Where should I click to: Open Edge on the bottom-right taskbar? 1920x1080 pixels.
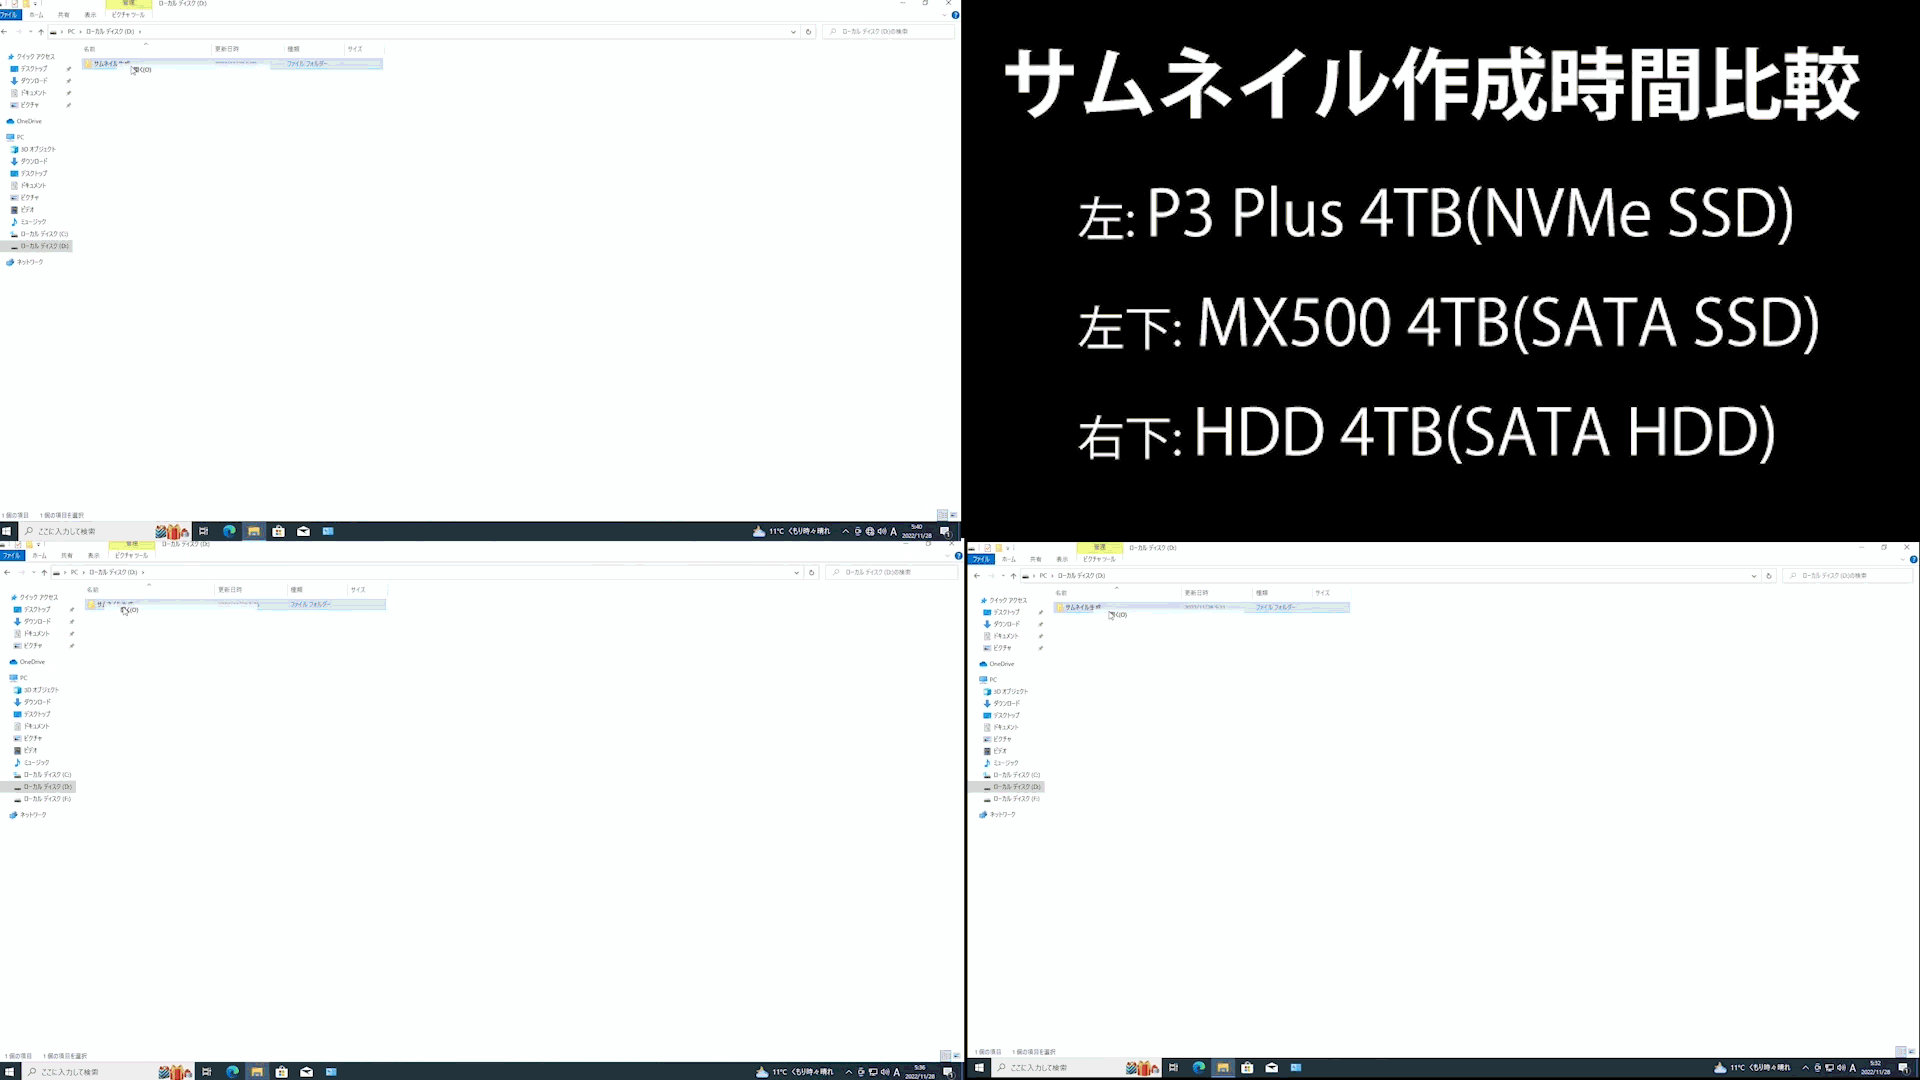pyautogui.click(x=1198, y=1068)
